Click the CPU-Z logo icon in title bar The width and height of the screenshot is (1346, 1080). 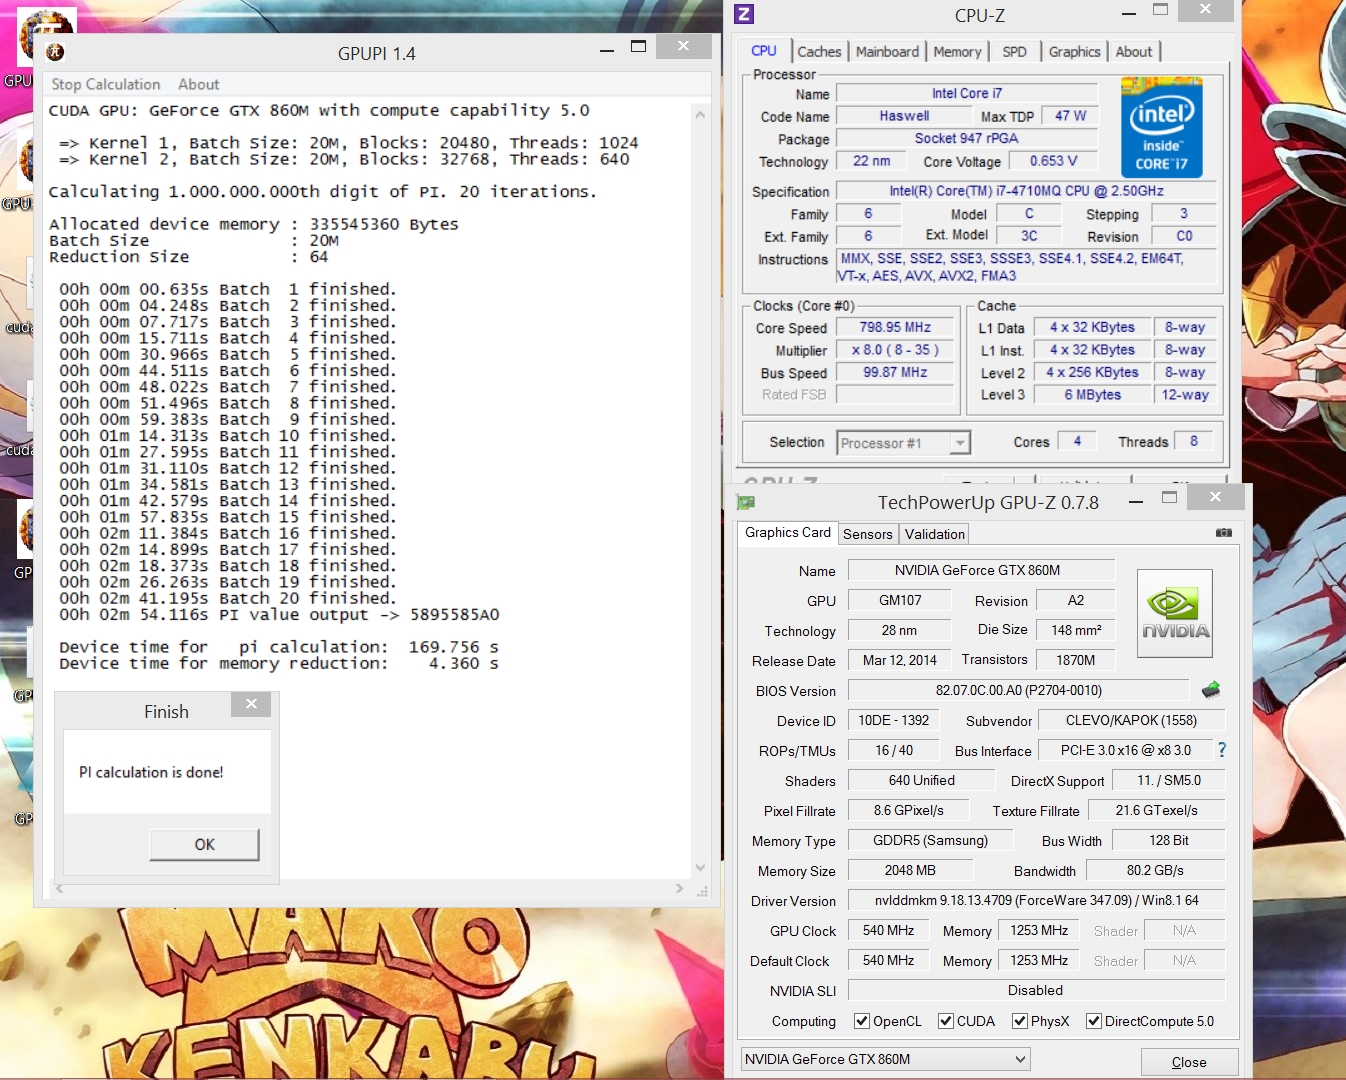[743, 14]
